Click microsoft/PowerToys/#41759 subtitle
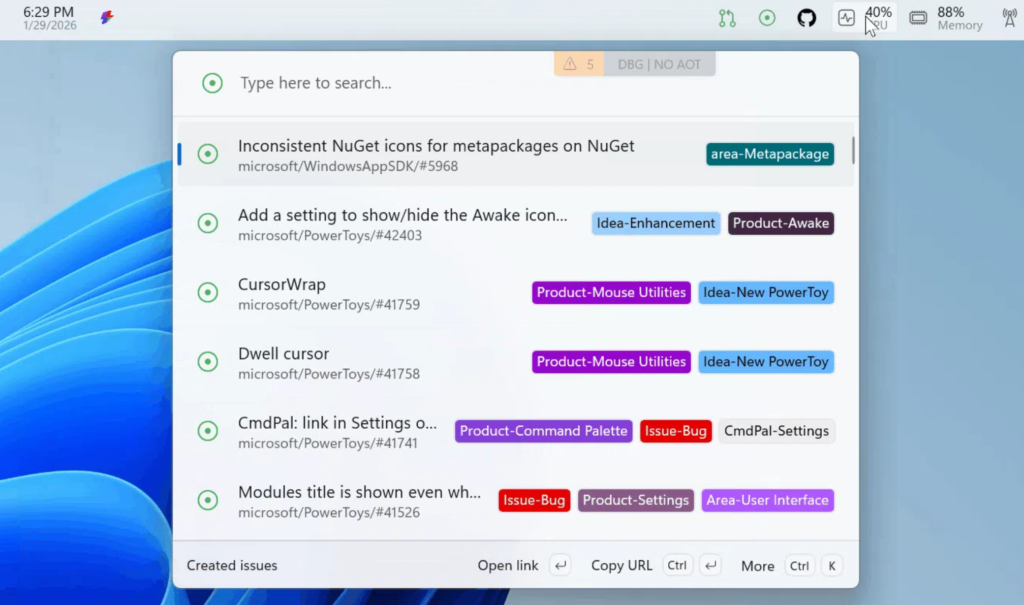Viewport: 1024px width, 605px height. click(328, 304)
